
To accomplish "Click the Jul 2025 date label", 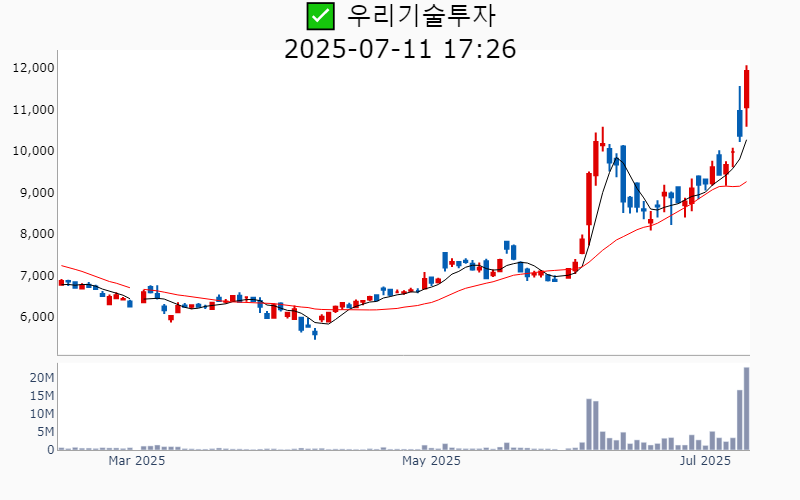I will (x=706, y=461).
